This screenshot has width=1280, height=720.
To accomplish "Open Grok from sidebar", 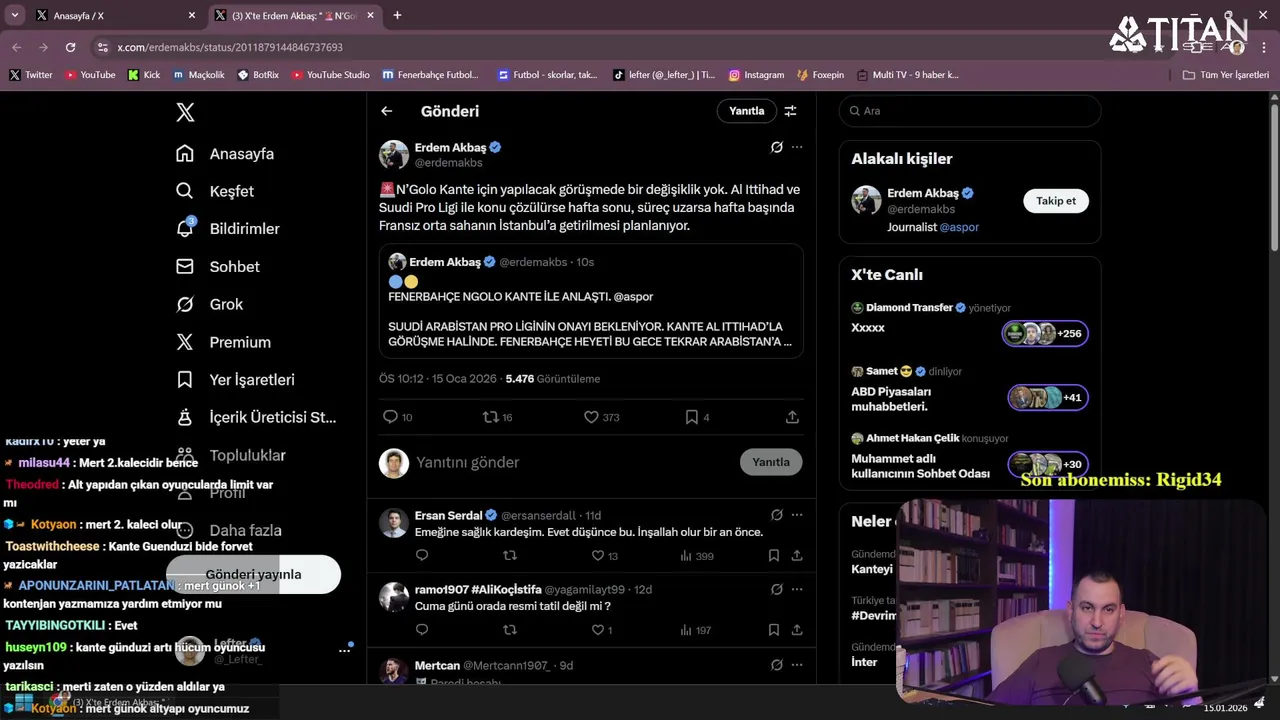I will pos(210,304).
